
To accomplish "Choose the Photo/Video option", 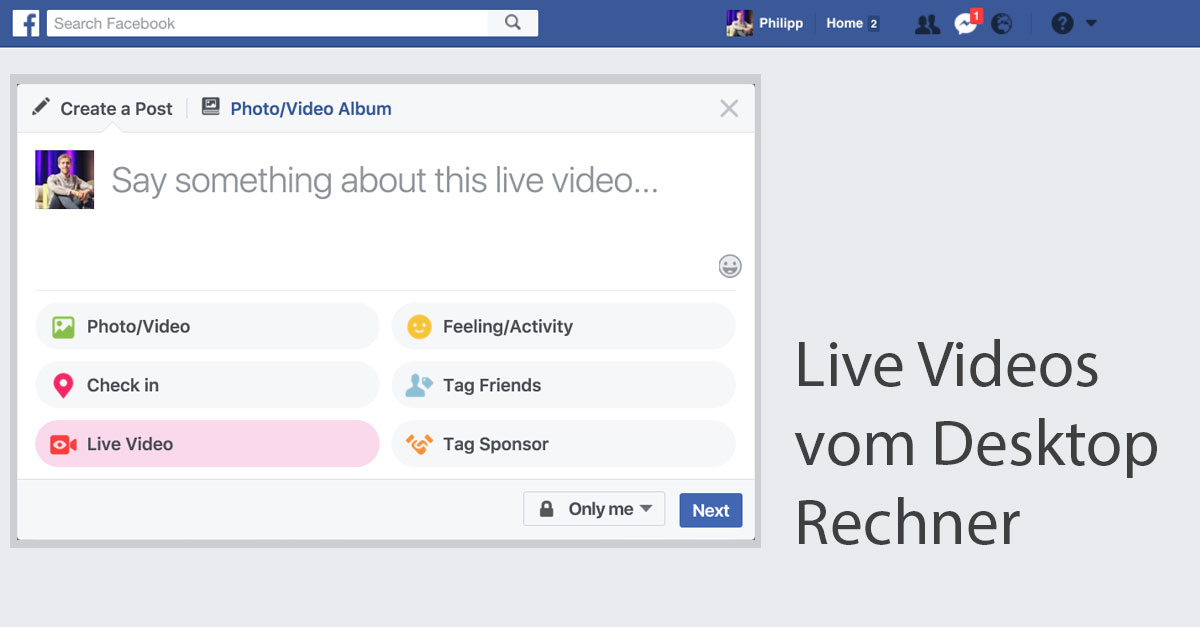I will pos(207,326).
